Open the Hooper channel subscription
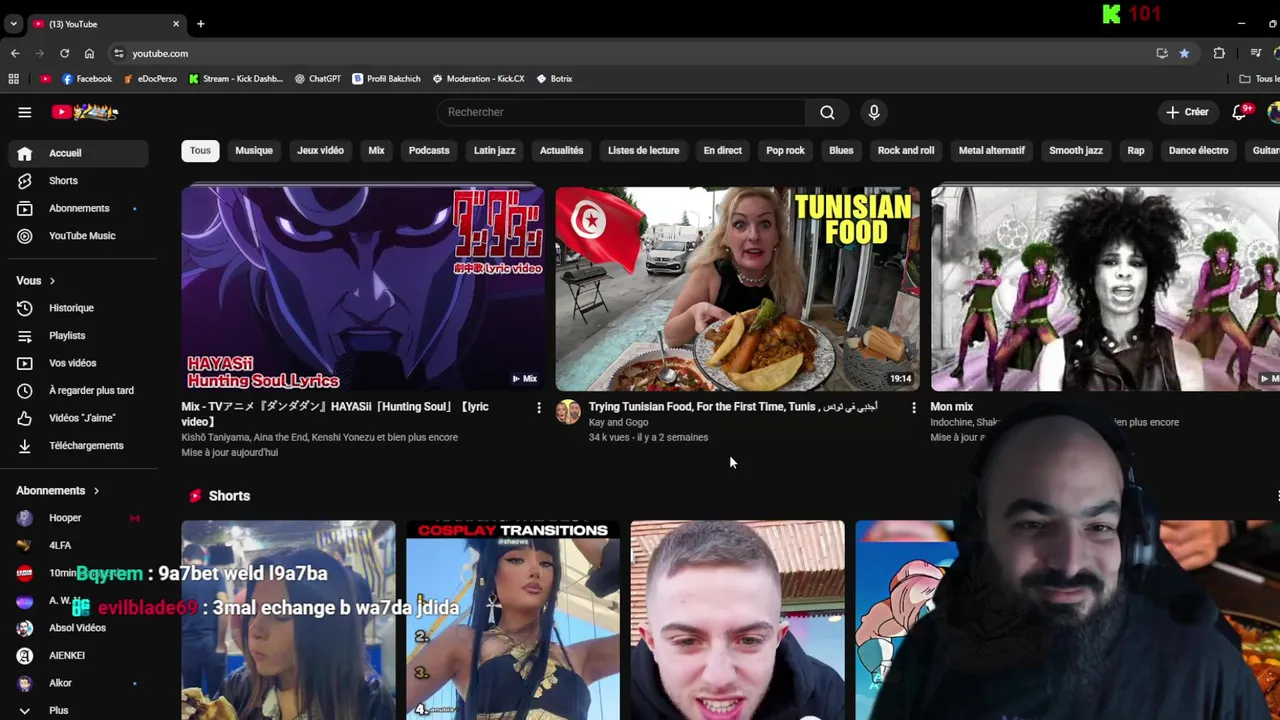1280x720 pixels. (79, 518)
